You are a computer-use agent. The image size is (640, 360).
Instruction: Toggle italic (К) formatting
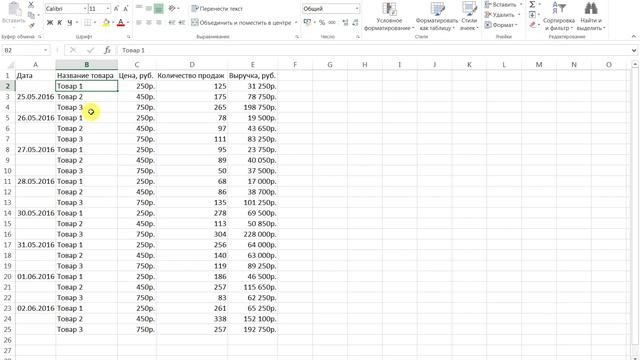60,22
